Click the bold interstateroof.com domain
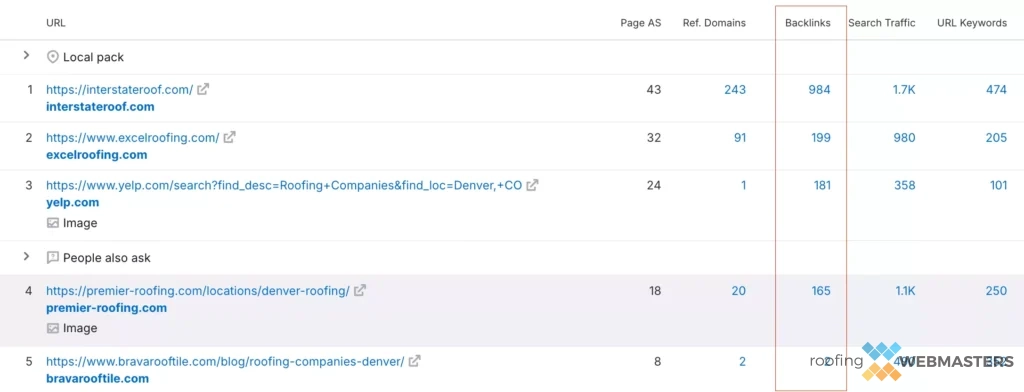Image resolution: width=1024 pixels, height=392 pixels. (x=101, y=106)
